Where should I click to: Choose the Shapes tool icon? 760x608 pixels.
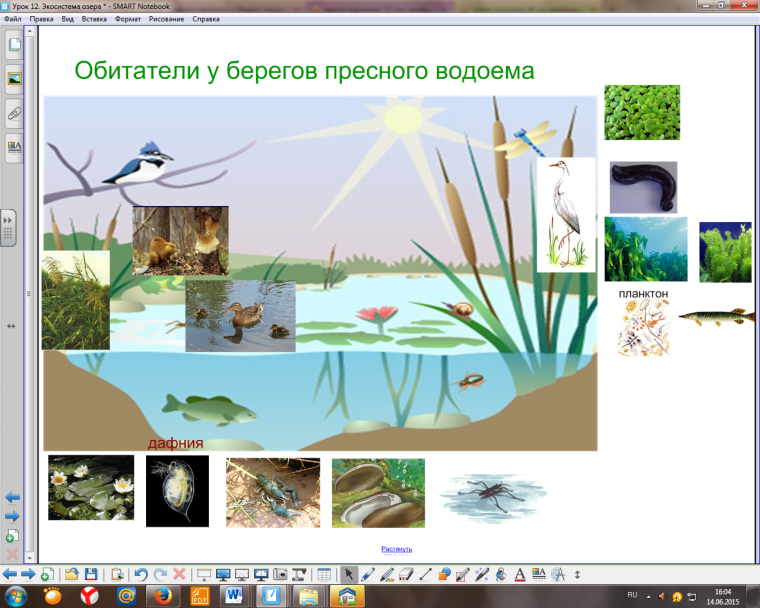coord(445,574)
